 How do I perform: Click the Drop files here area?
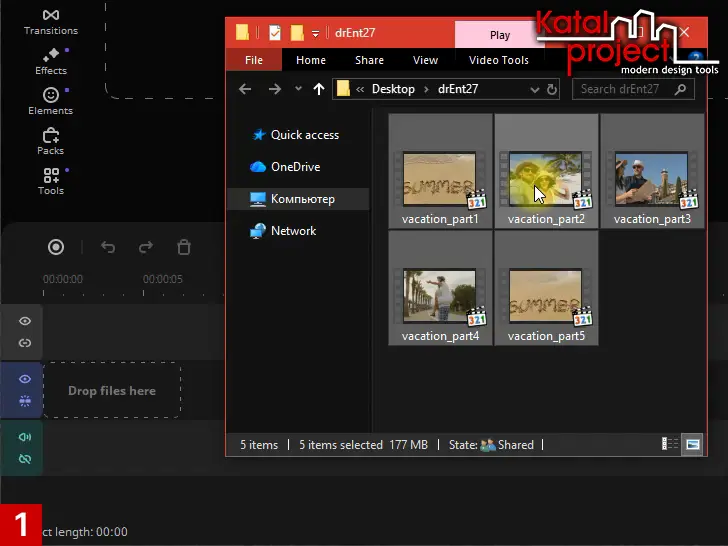tap(112, 390)
